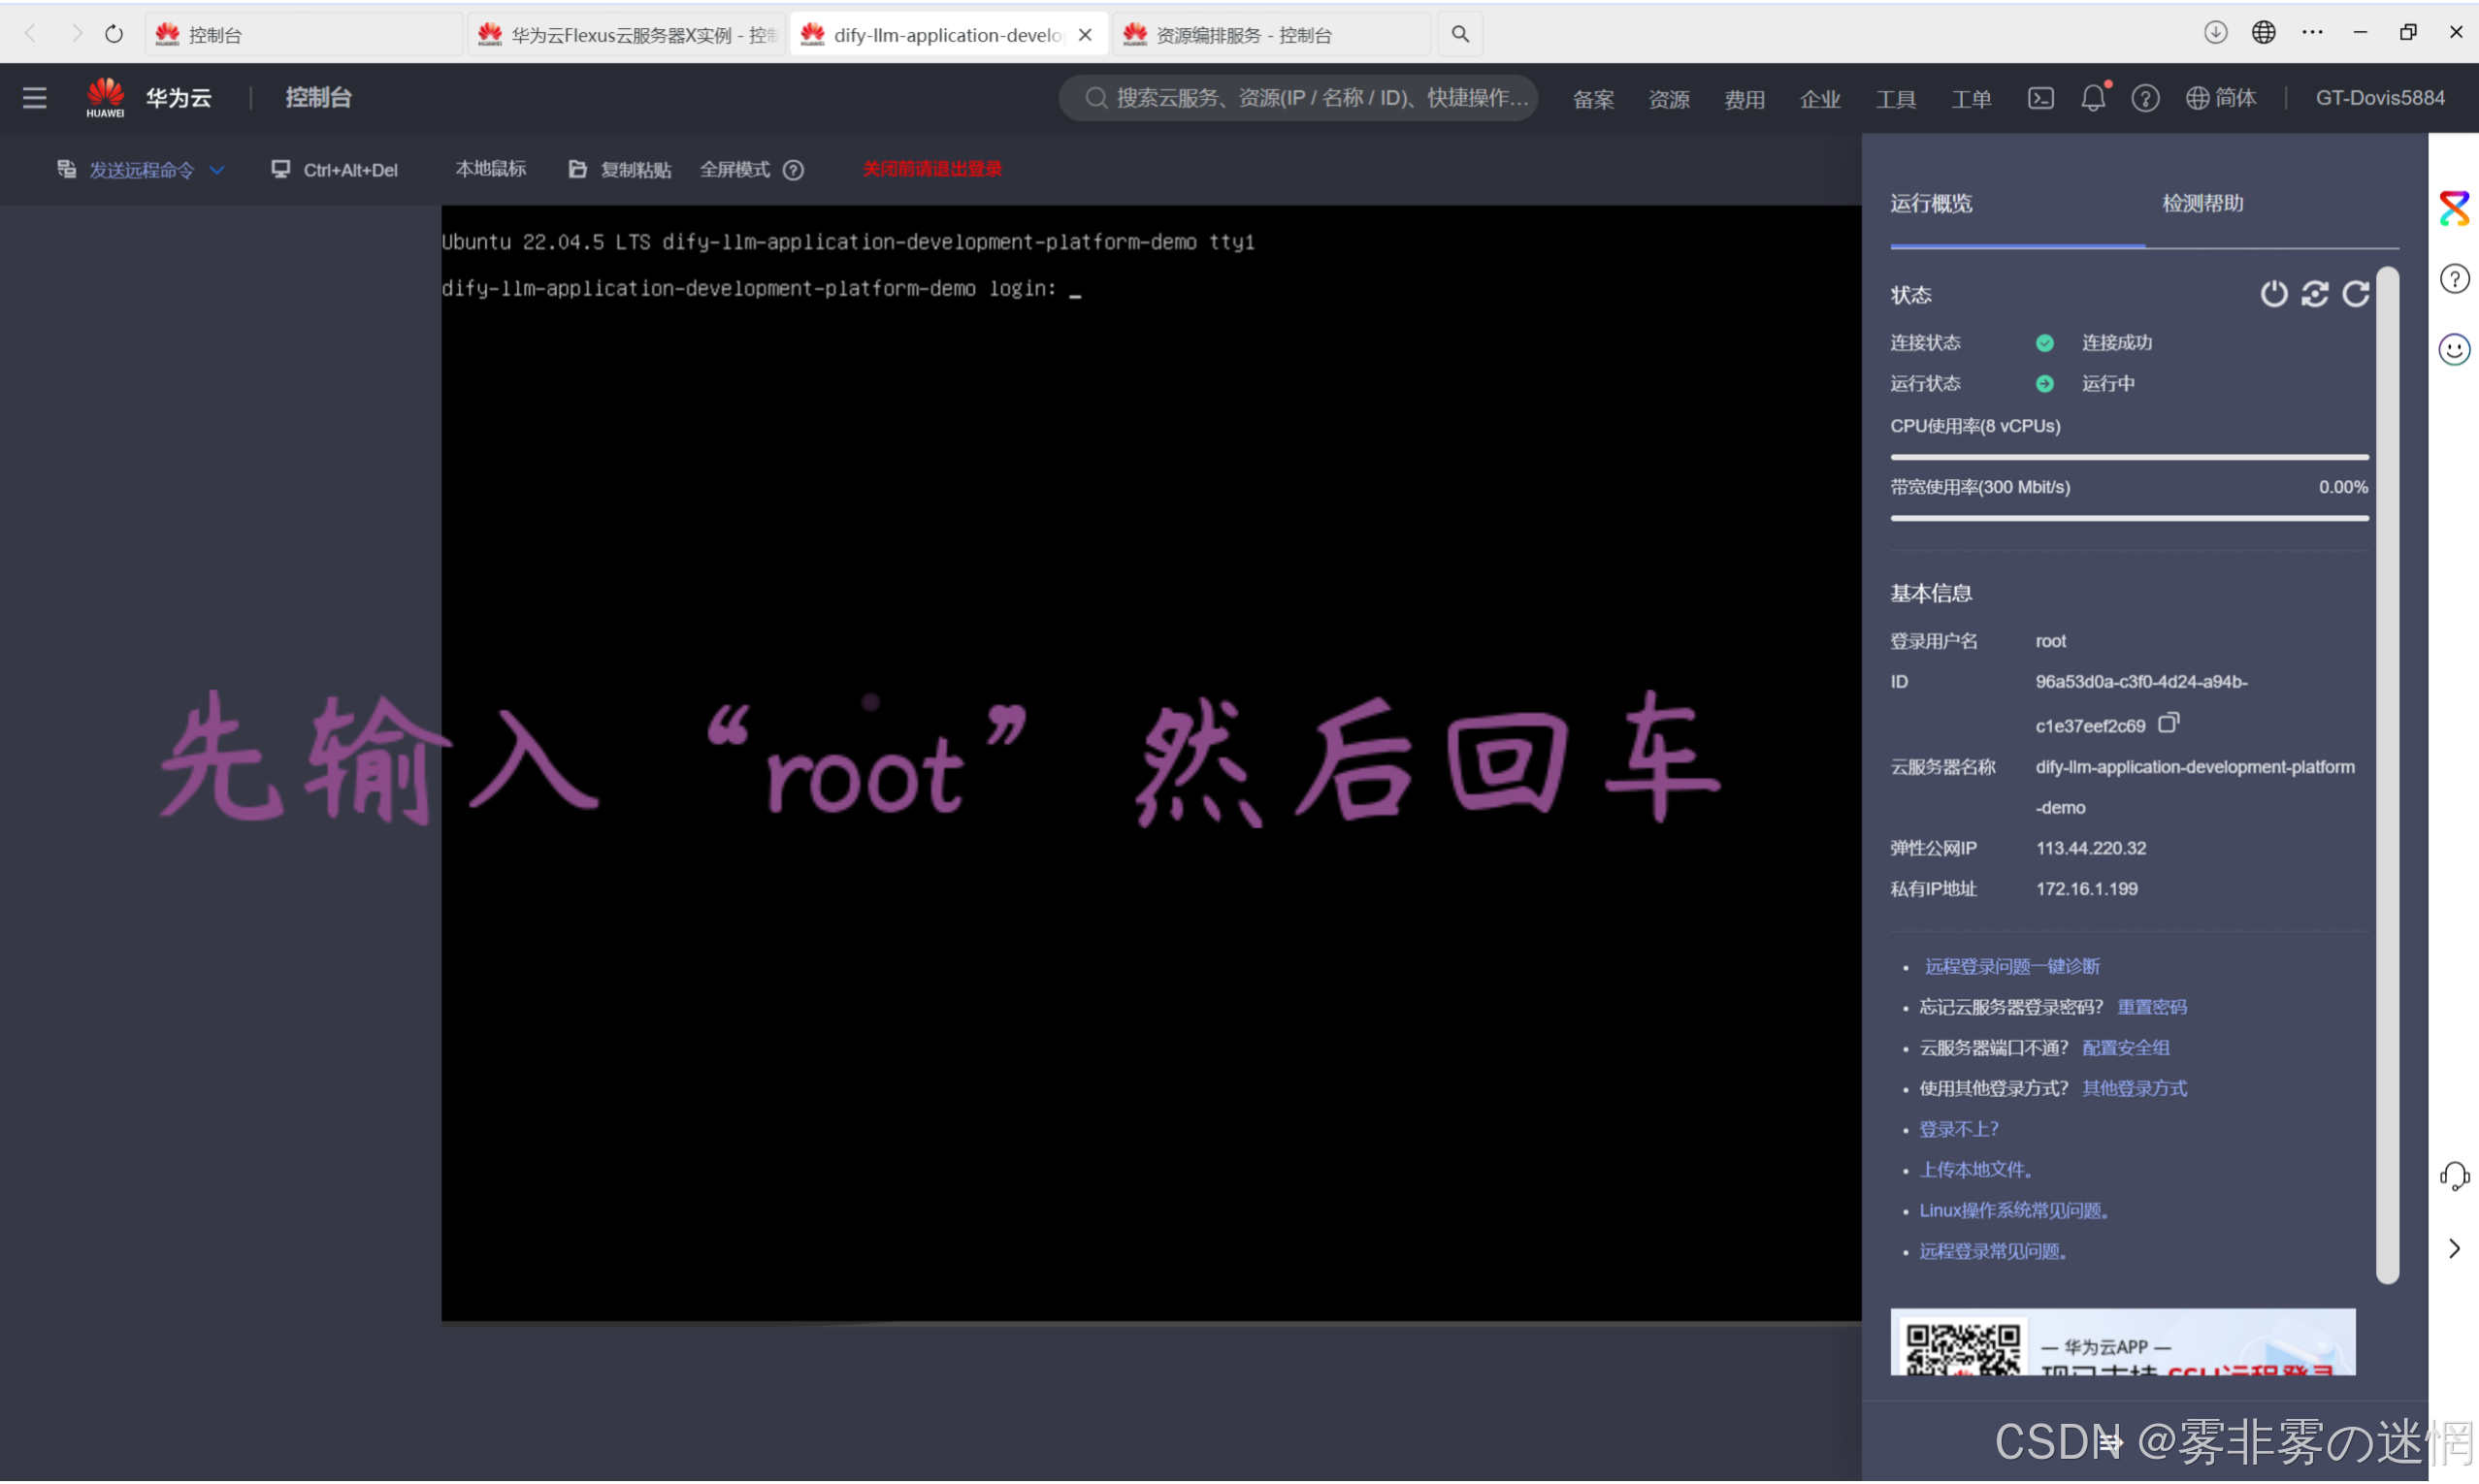Viewport: 2479px width, 1484px height.
Task: Click the reconnect sync icon beside power
Action: pos(2314,294)
